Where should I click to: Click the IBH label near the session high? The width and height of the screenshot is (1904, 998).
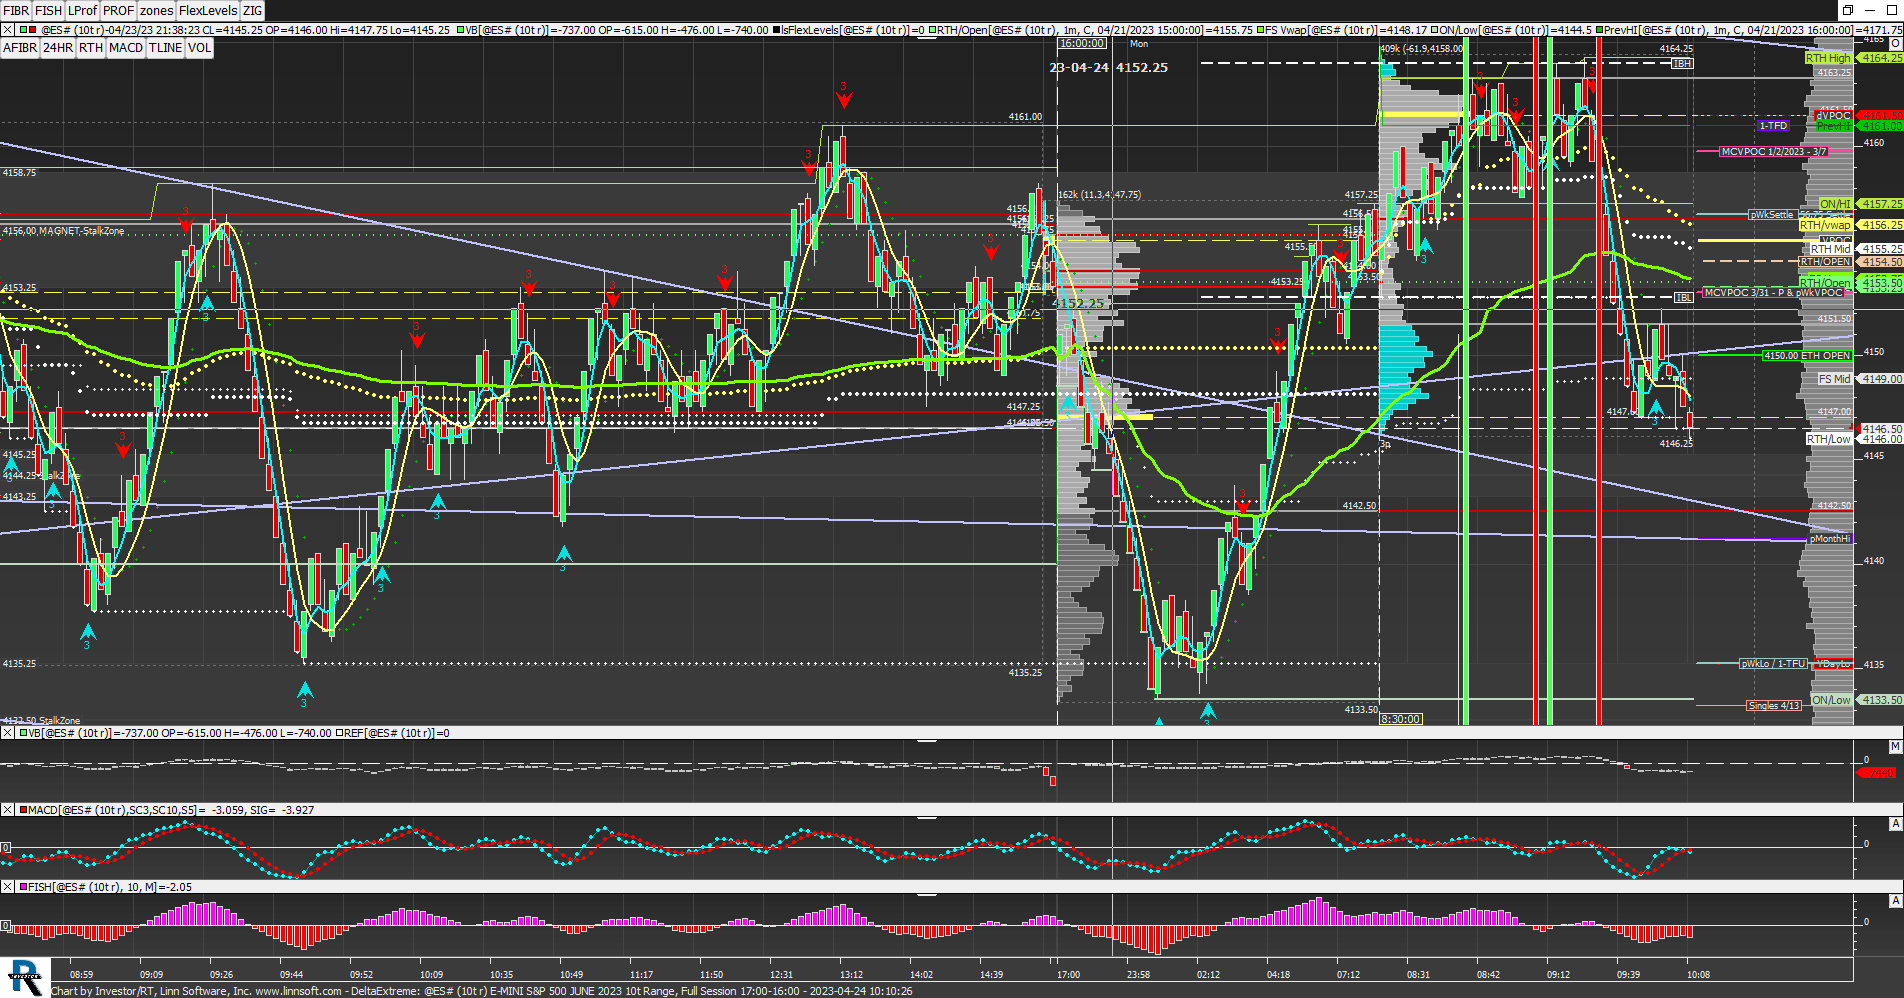[x=1682, y=63]
